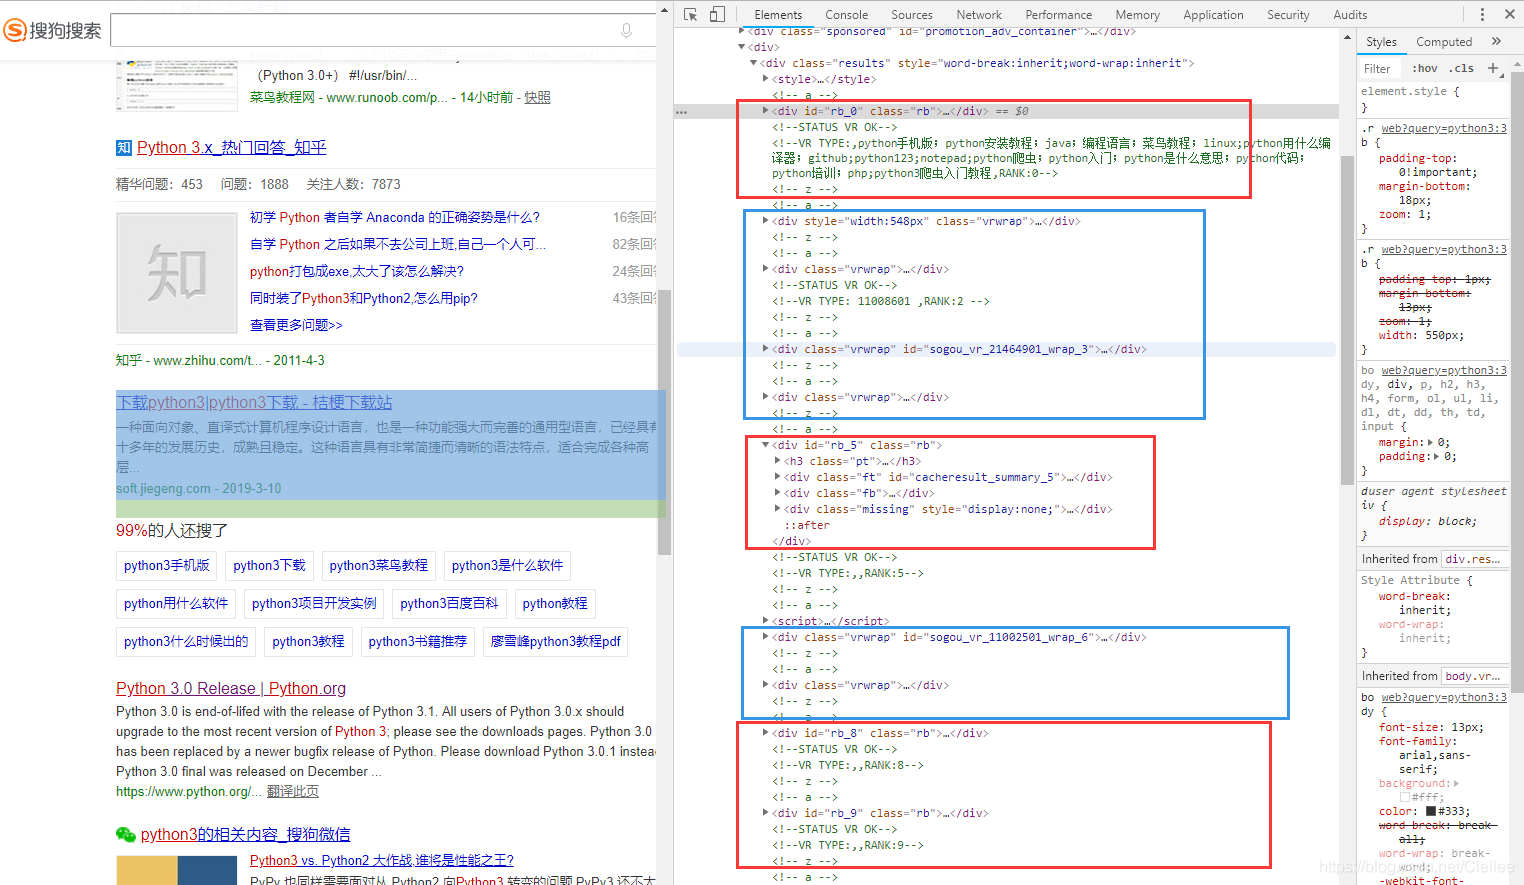1524x885 pixels.
Task: Click python3百度百科 related search button
Action: click(x=449, y=604)
